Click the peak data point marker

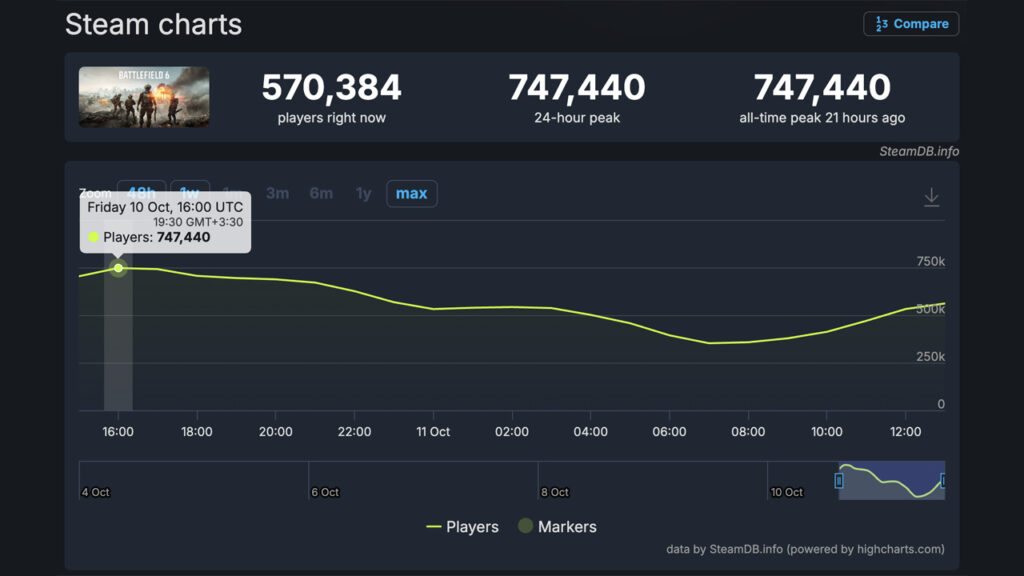coord(119,268)
